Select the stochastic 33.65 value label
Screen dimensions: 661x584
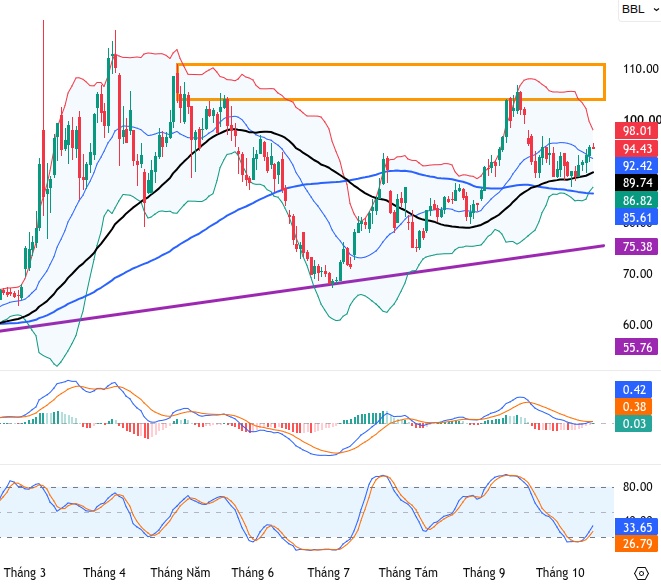(x=637, y=527)
